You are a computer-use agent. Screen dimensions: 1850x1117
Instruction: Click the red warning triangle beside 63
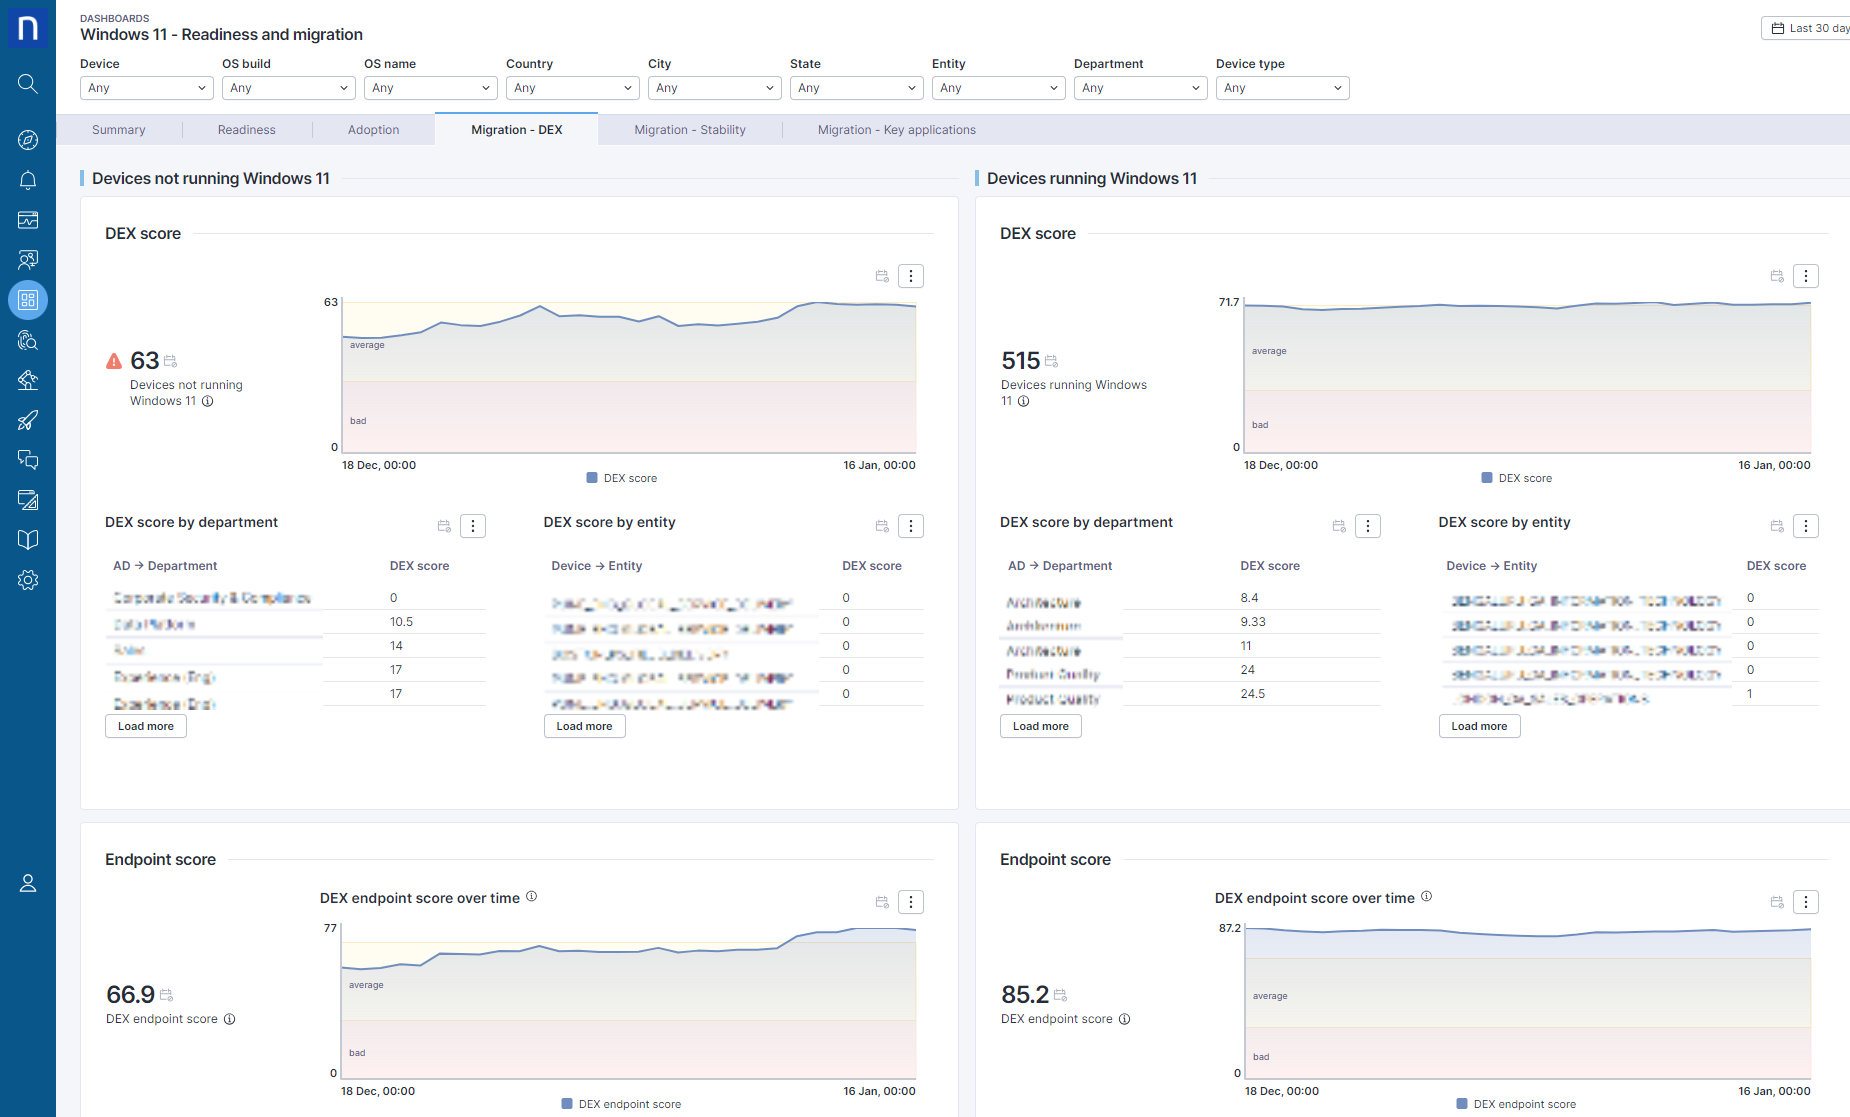114,361
